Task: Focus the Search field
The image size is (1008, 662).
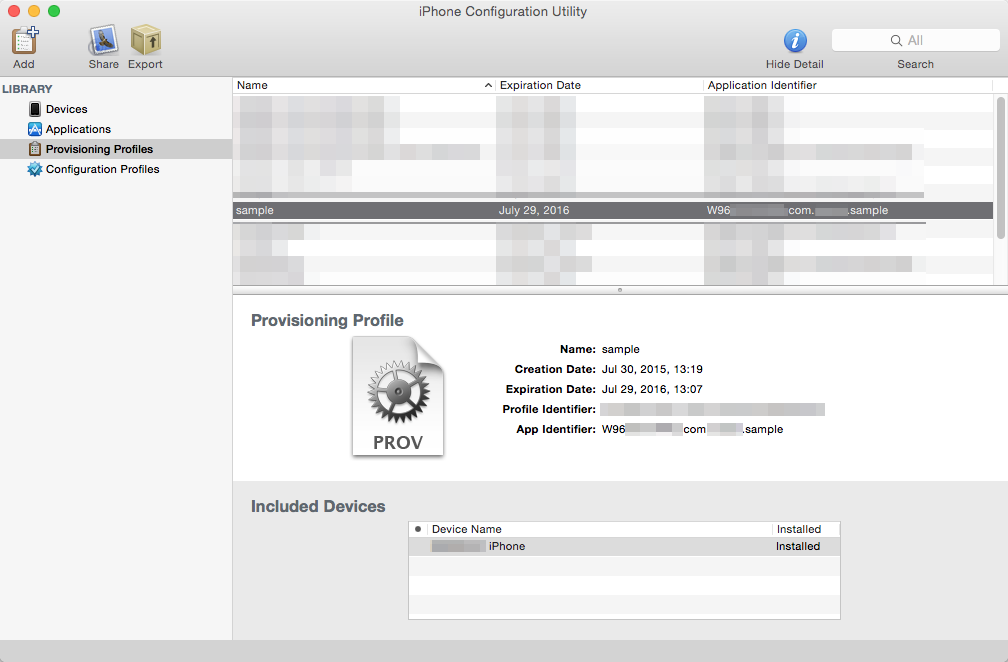Action: [915, 40]
